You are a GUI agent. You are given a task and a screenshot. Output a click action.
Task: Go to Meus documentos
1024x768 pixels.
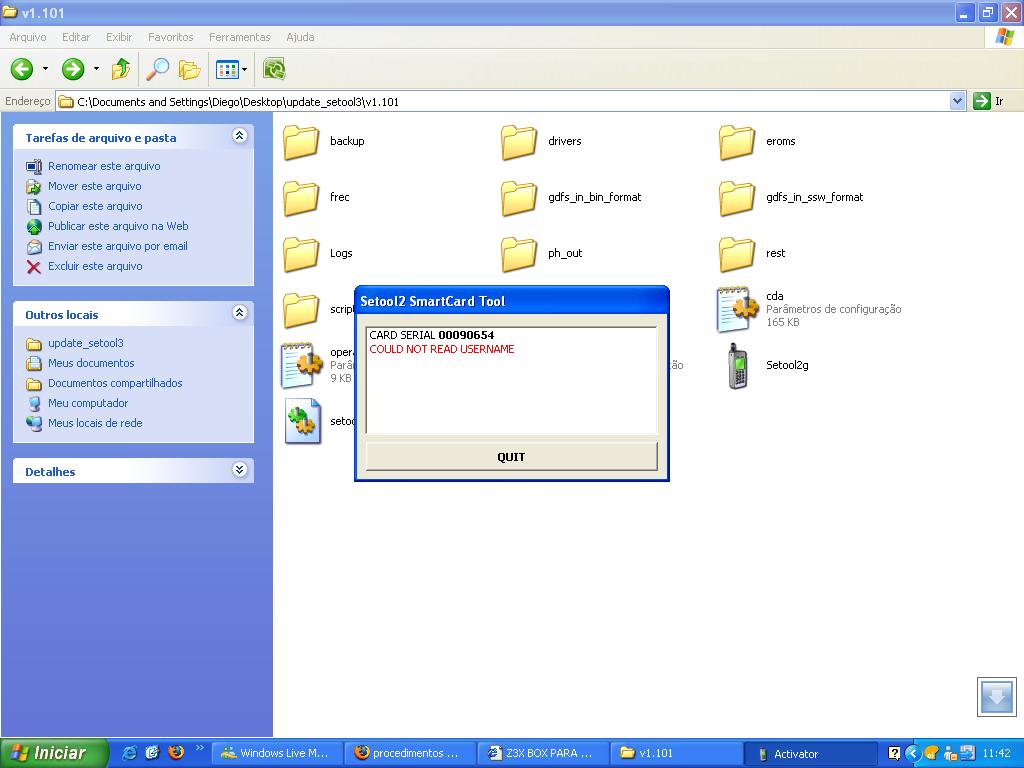coord(91,363)
